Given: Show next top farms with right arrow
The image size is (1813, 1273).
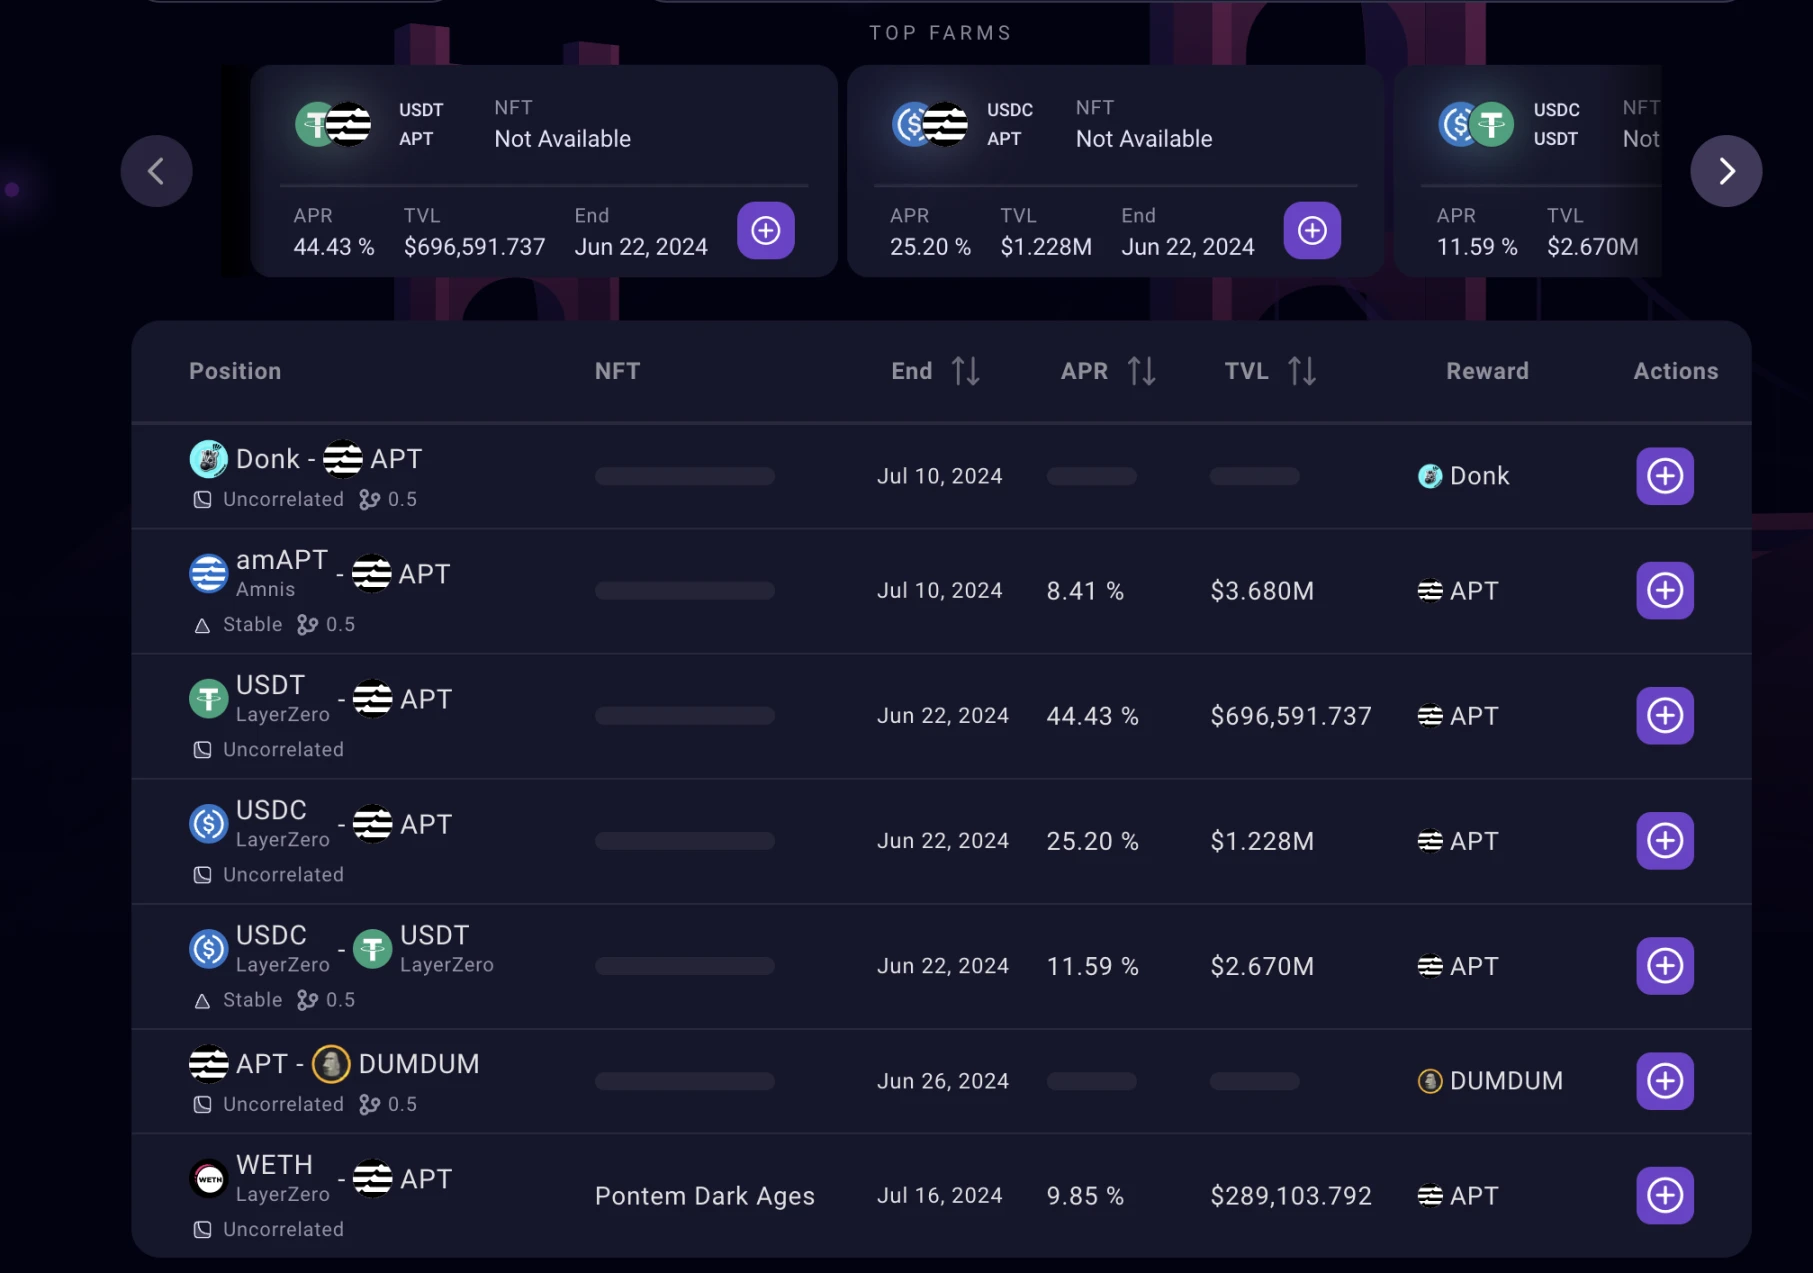Looking at the screenshot, I should coord(1725,171).
